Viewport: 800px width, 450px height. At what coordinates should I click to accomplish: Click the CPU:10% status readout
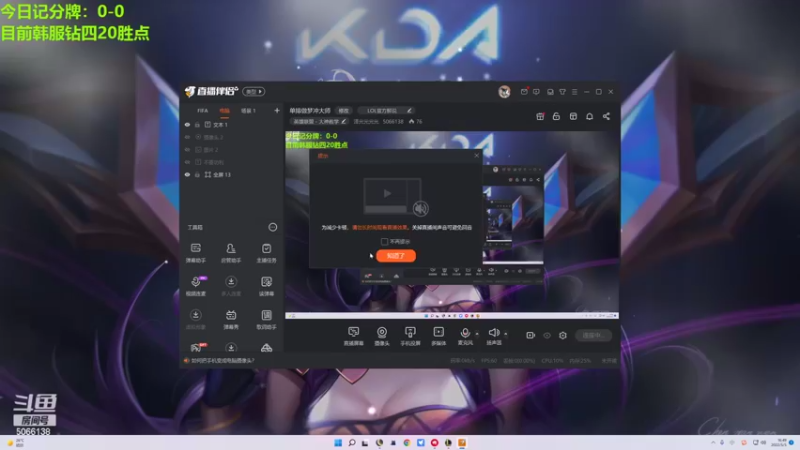(552, 361)
